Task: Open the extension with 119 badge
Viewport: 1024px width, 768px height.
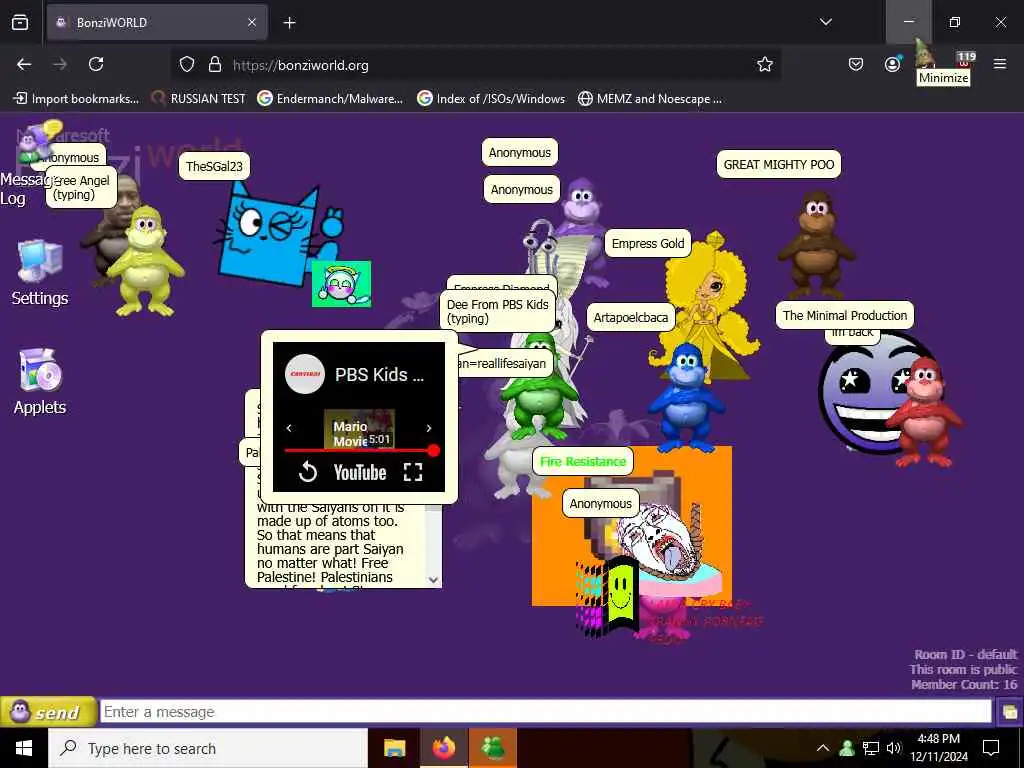Action: [964, 60]
